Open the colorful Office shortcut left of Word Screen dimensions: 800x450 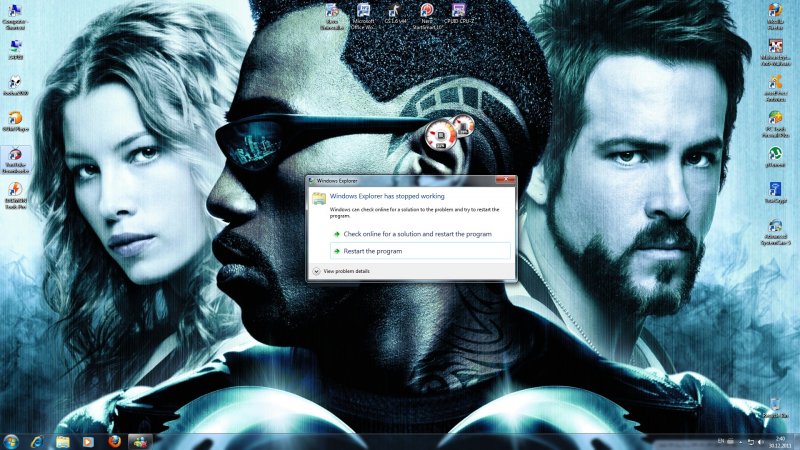coord(332,16)
